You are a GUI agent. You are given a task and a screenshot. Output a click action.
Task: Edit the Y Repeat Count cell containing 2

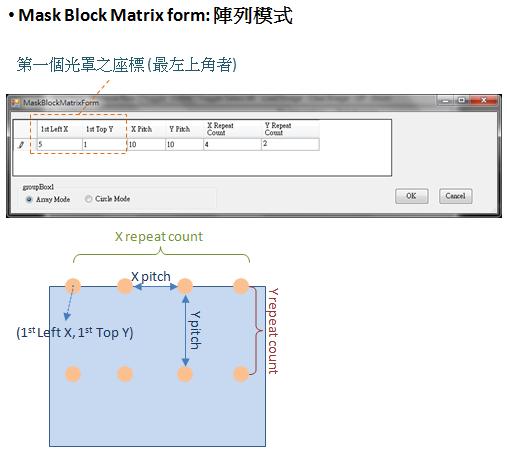click(290, 145)
